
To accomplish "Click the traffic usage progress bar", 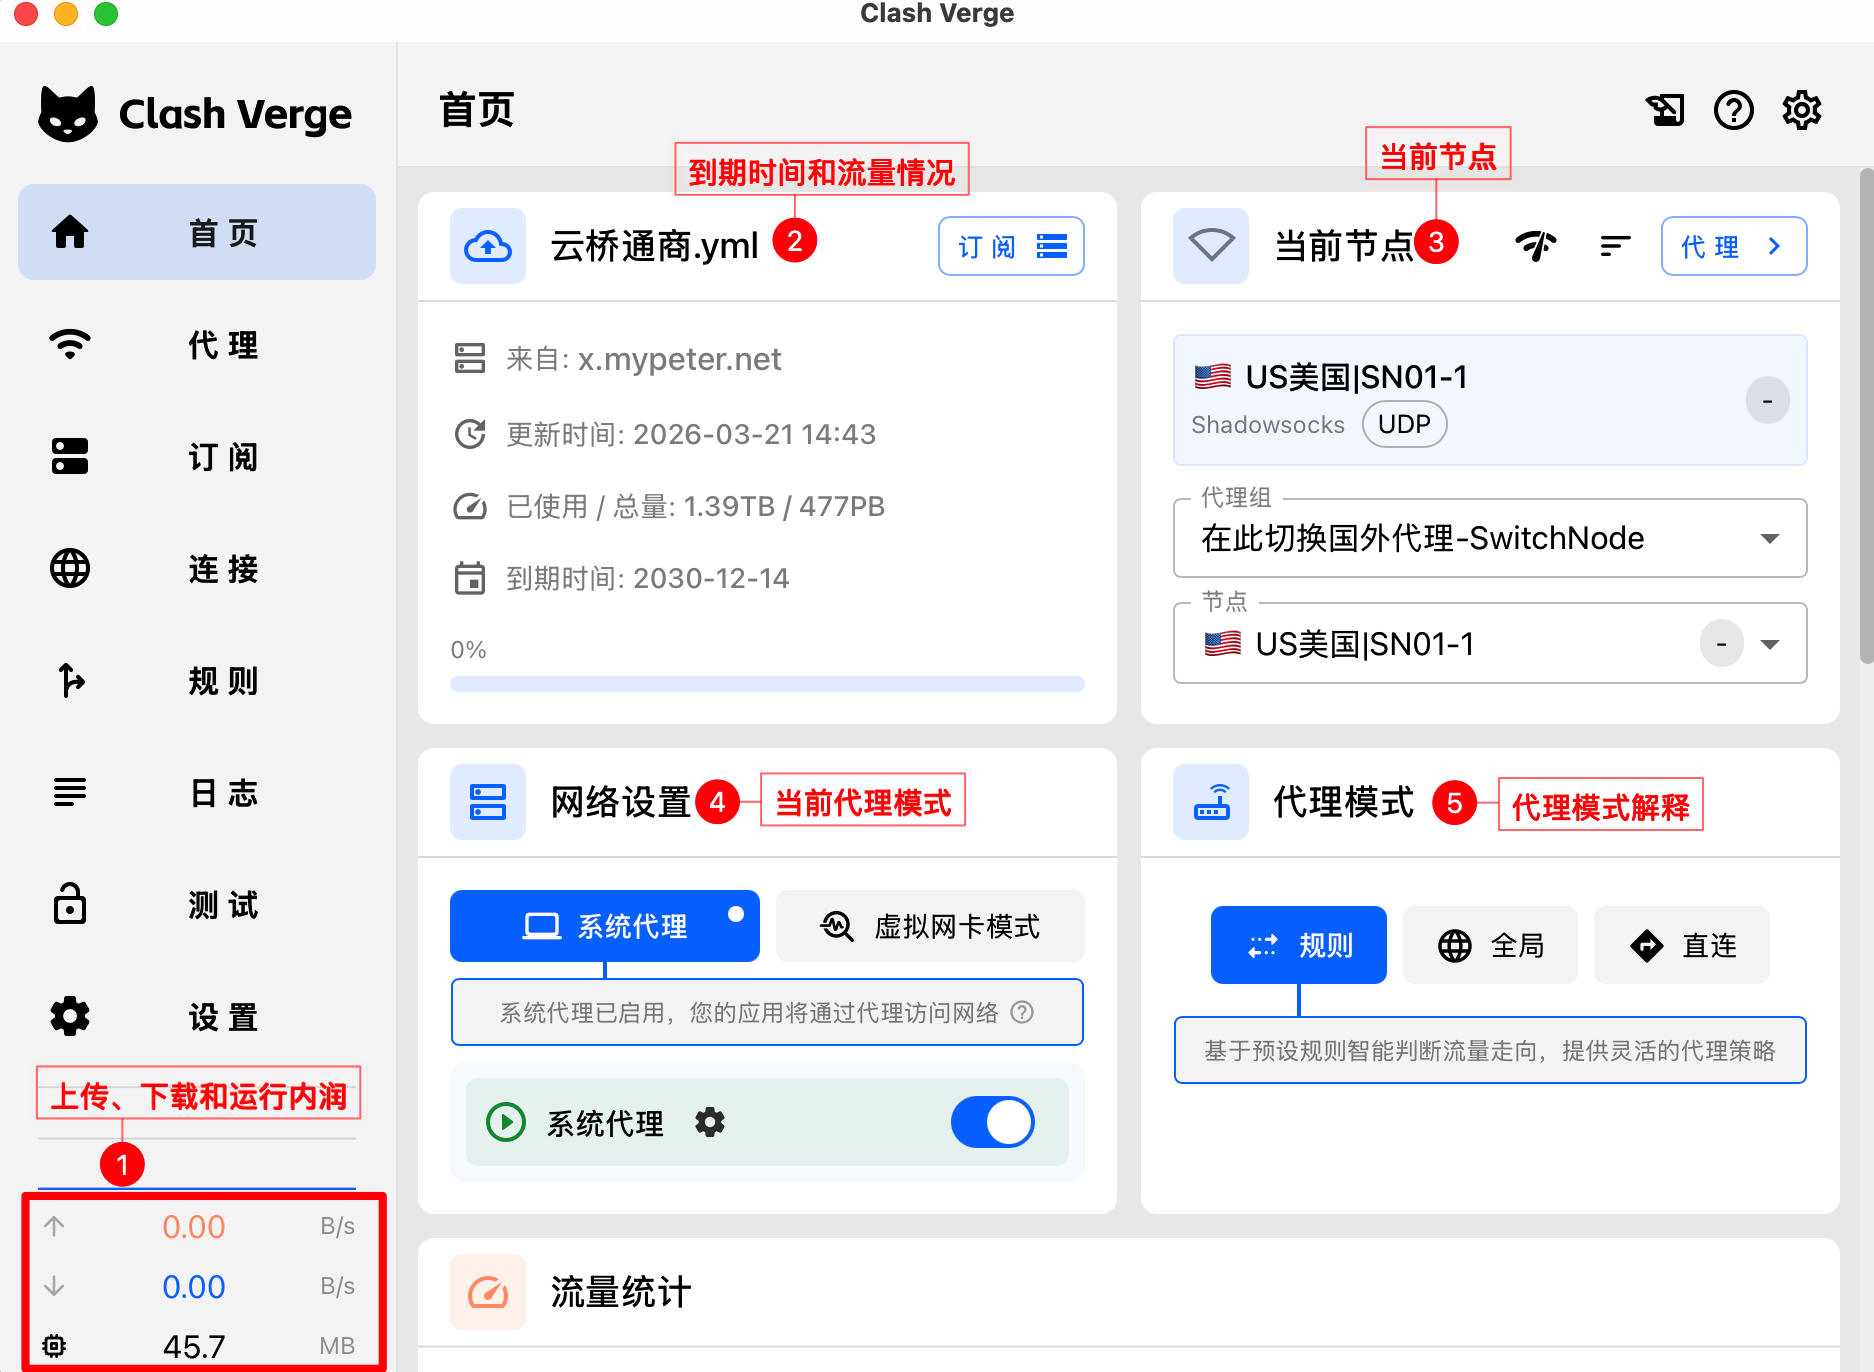I will tap(767, 684).
